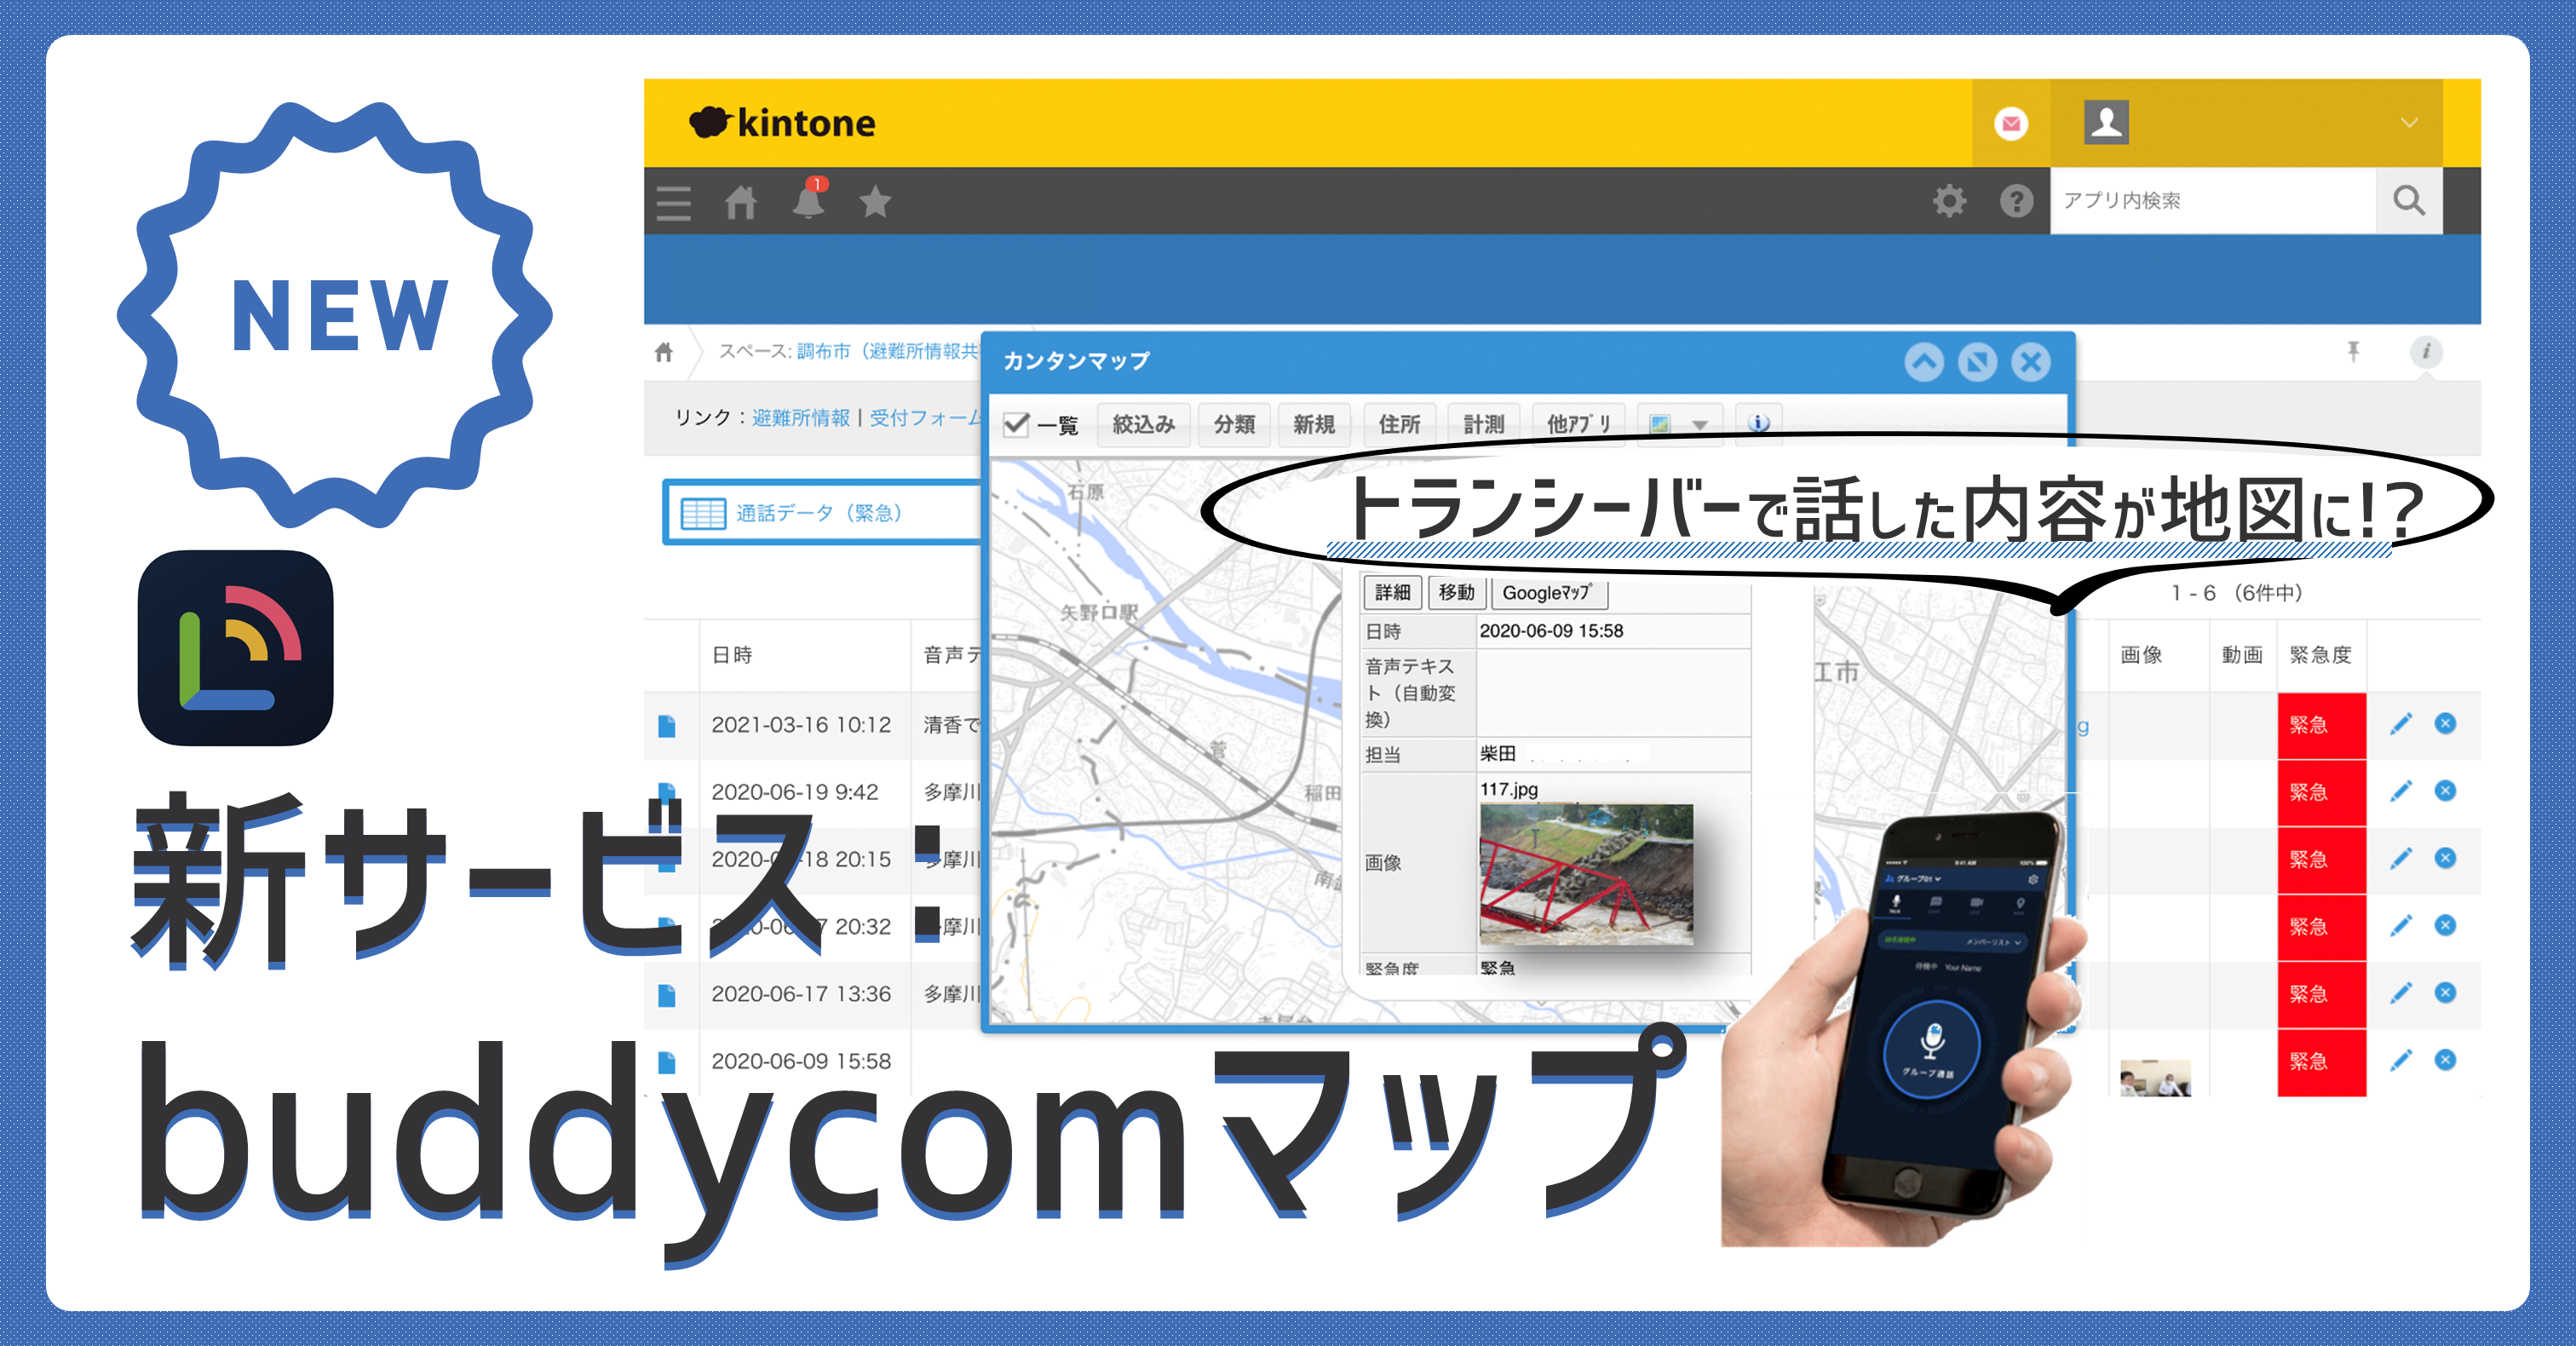Edit the second row with pencil icon
The image size is (2576, 1346).
[2401, 791]
